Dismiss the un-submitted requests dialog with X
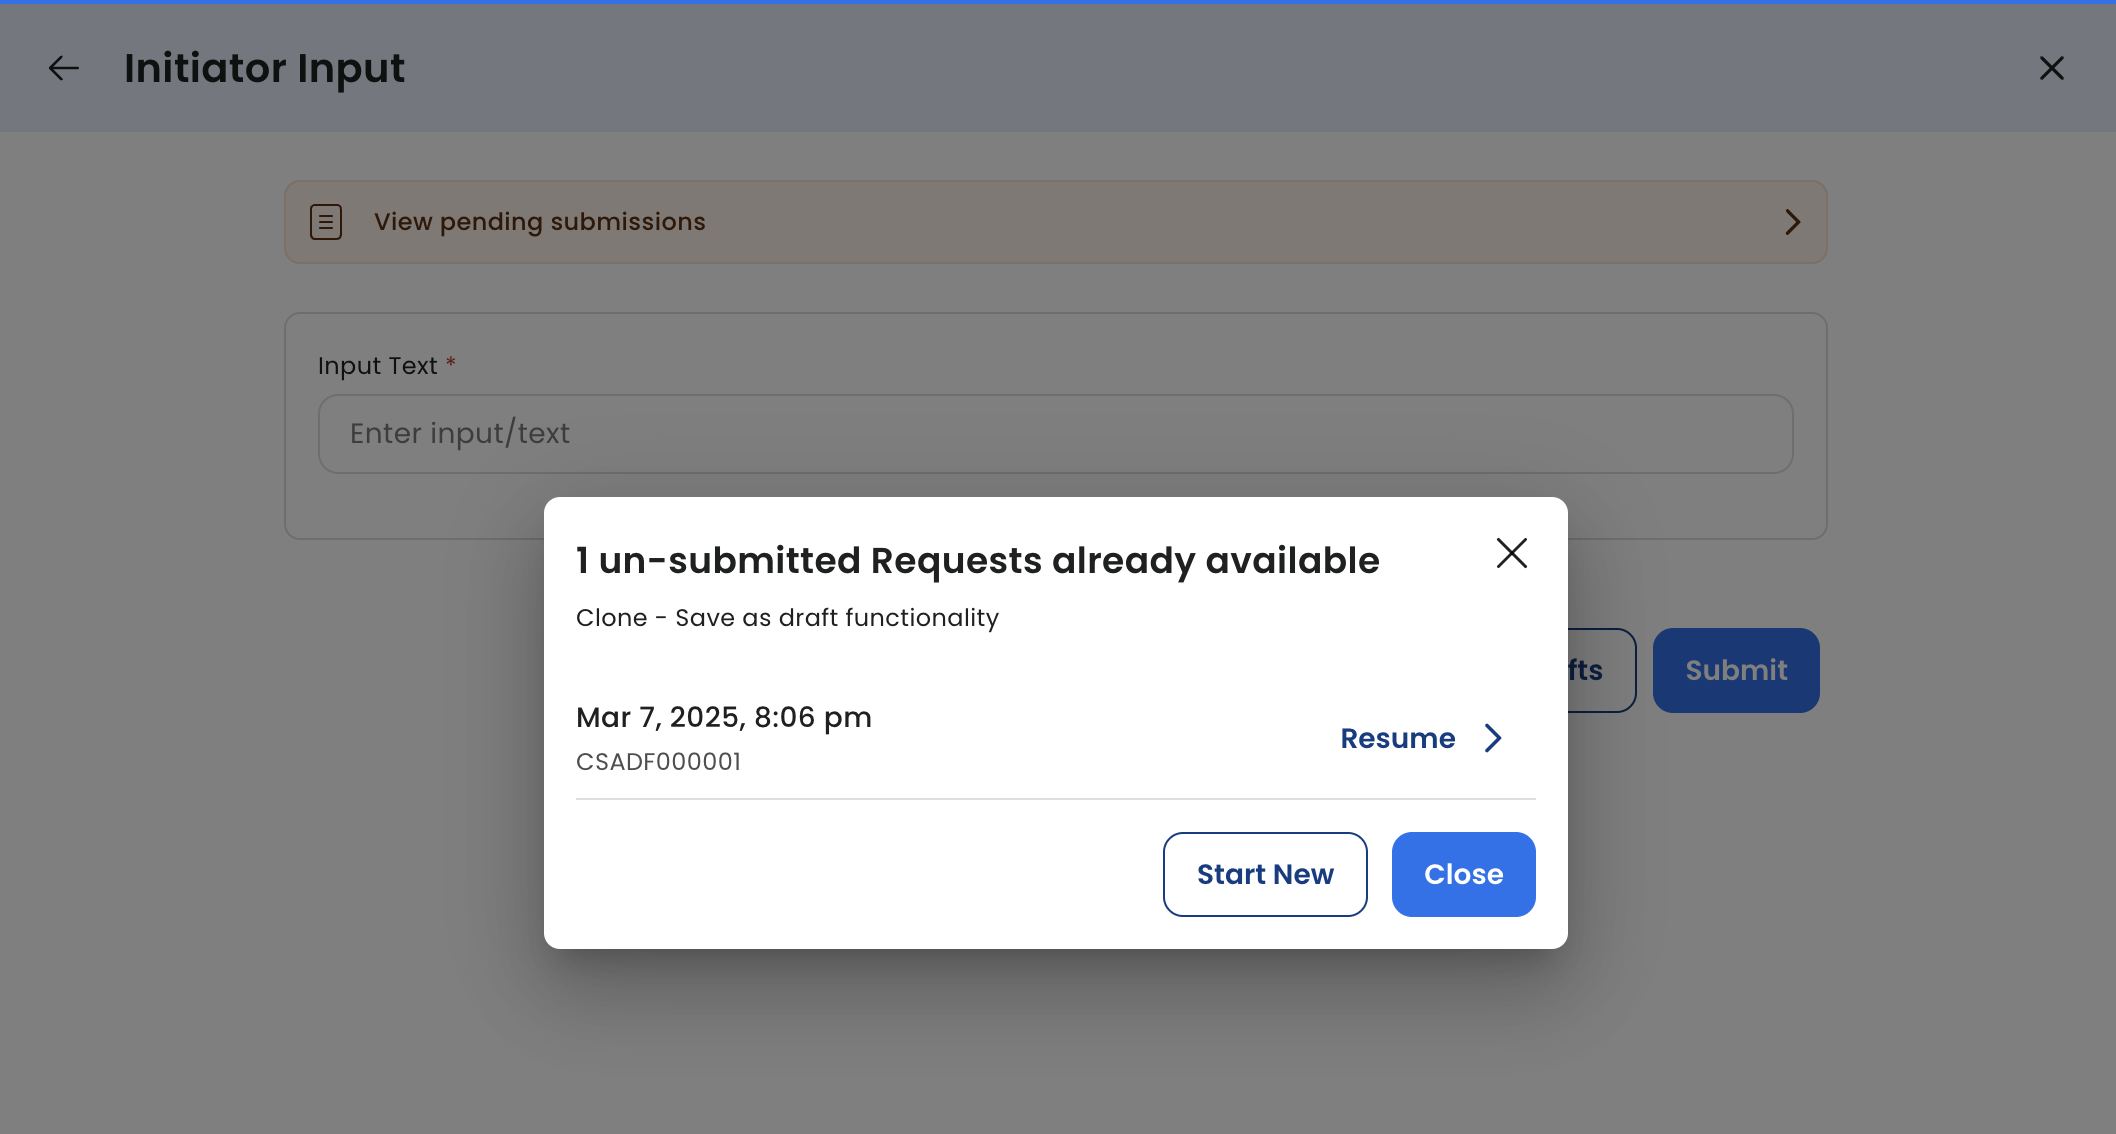This screenshot has width=2116, height=1134. pyautogui.click(x=1511, y=553)
